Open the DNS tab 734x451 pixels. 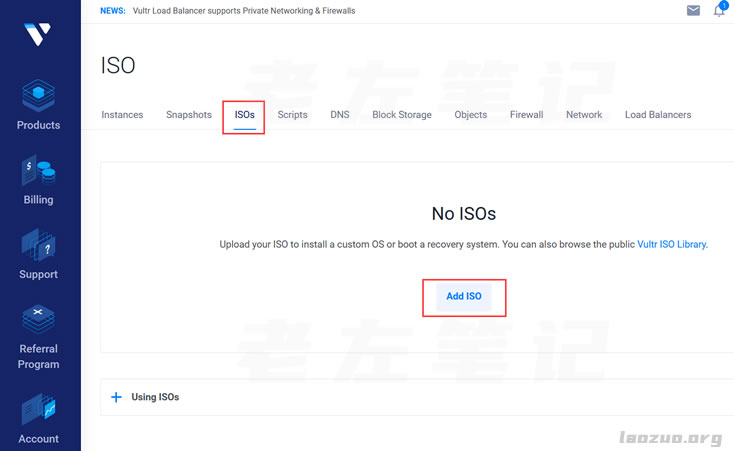pyautogui.click(x=340, y=115)
